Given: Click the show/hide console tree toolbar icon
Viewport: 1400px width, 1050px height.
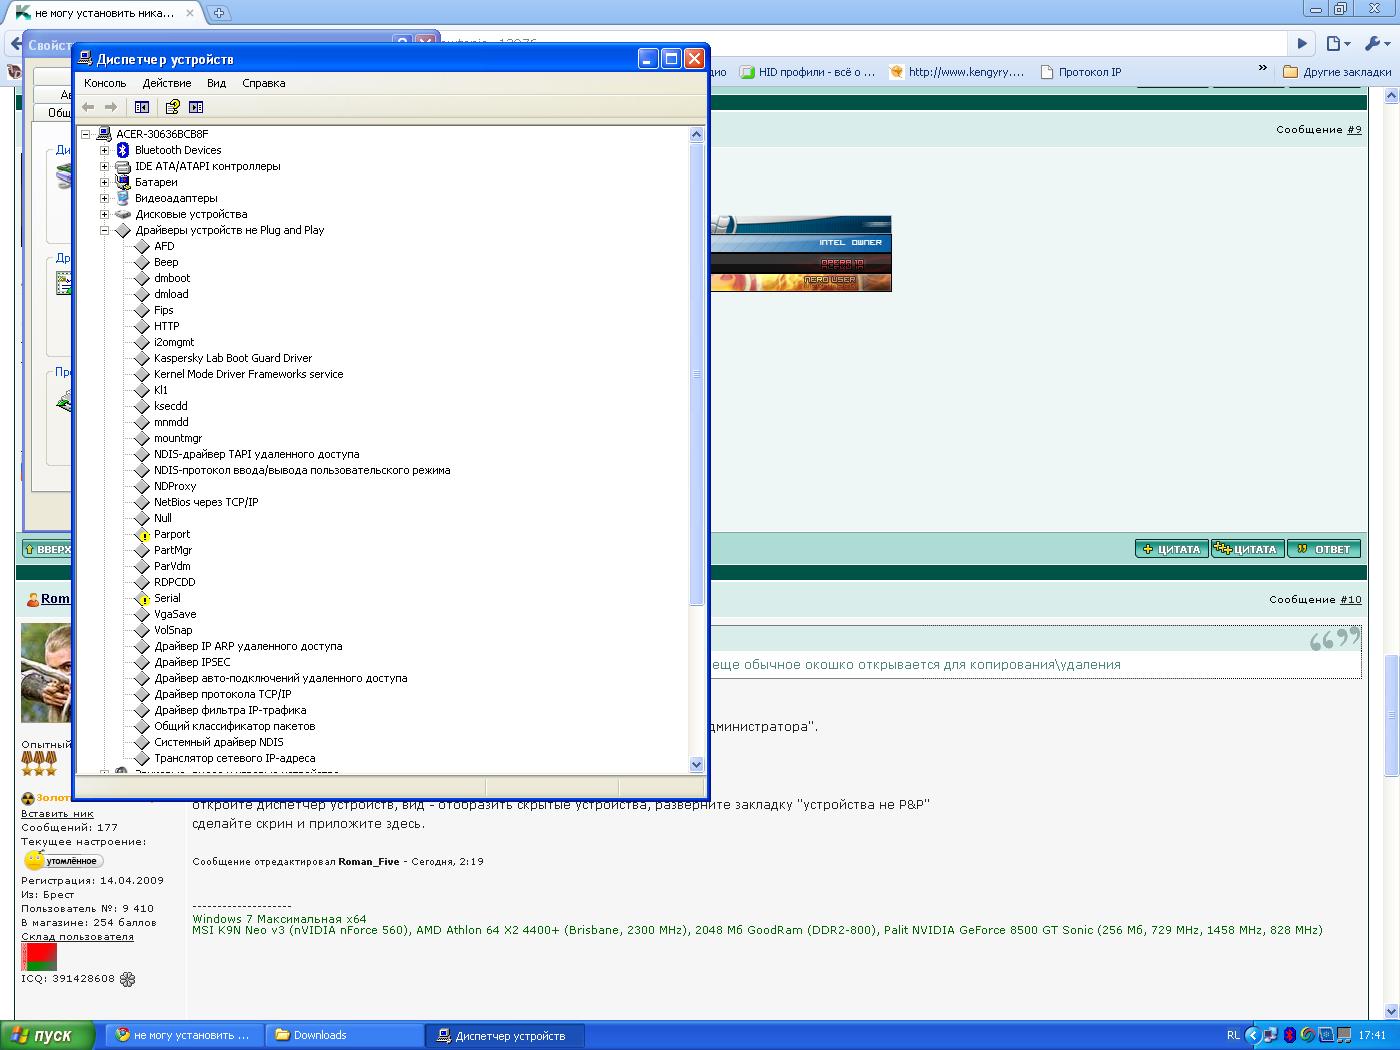Looking at the screenshot, I should [x=142, y=107].
